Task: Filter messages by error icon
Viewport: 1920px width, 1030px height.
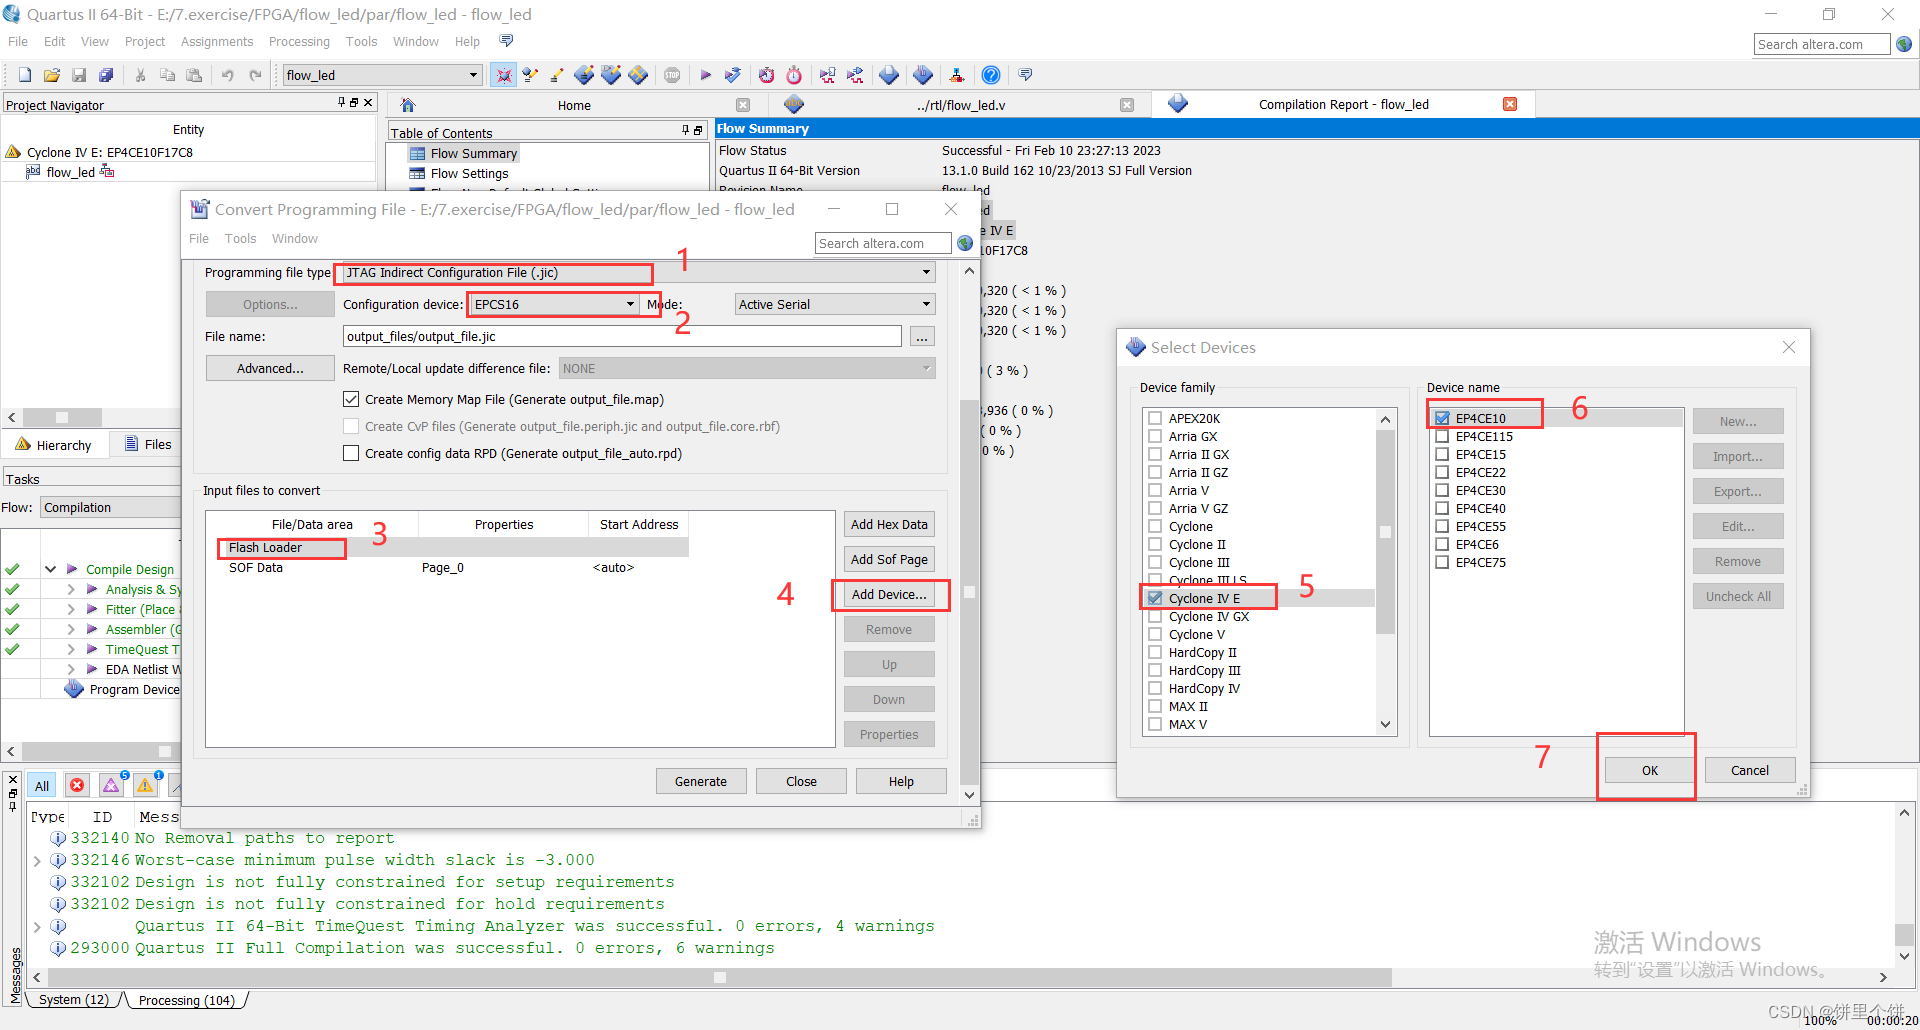Action: (77, 786)
